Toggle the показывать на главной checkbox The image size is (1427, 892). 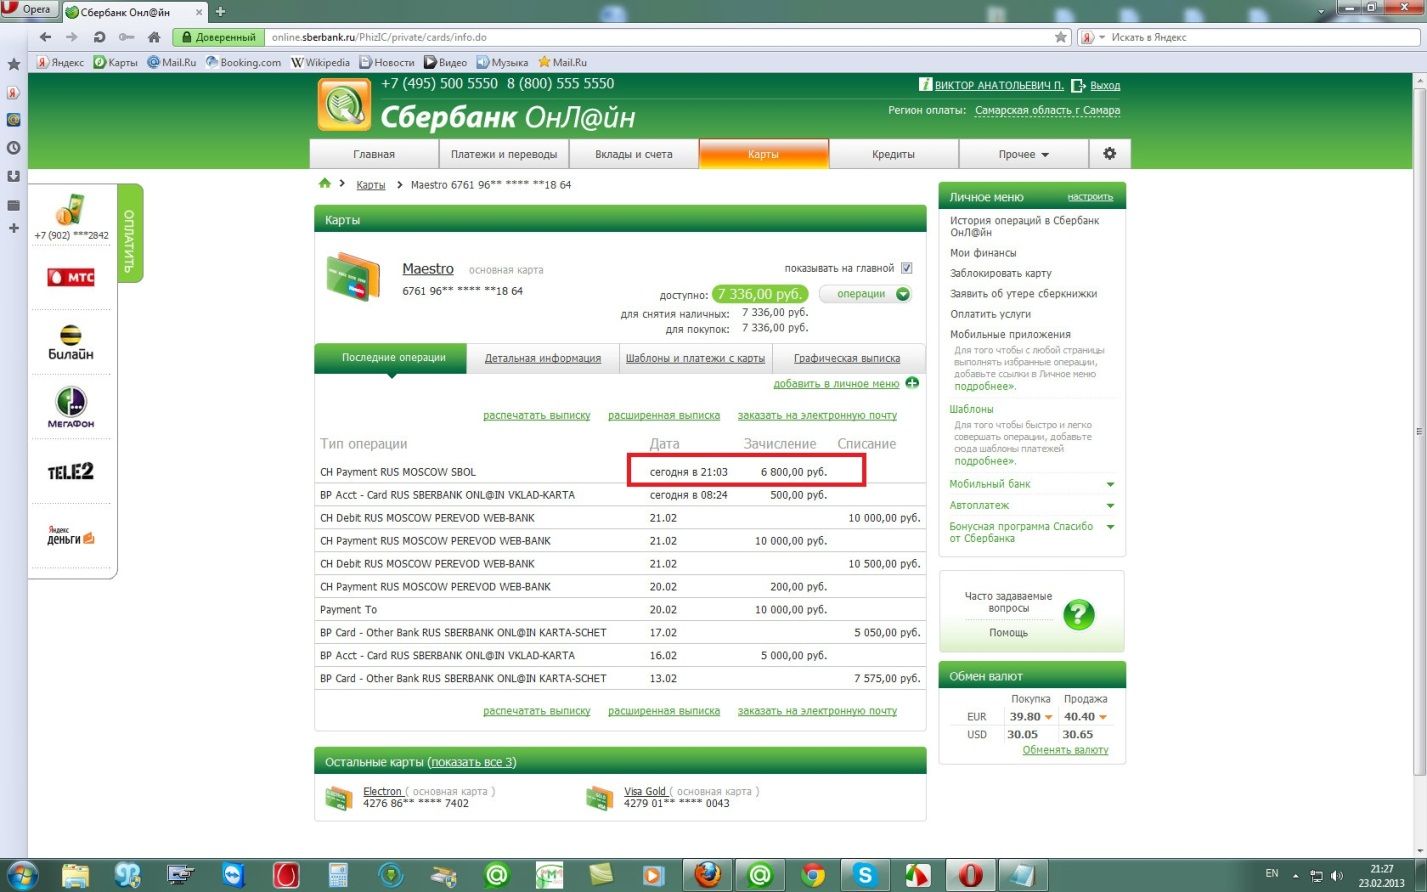point(907,268)
